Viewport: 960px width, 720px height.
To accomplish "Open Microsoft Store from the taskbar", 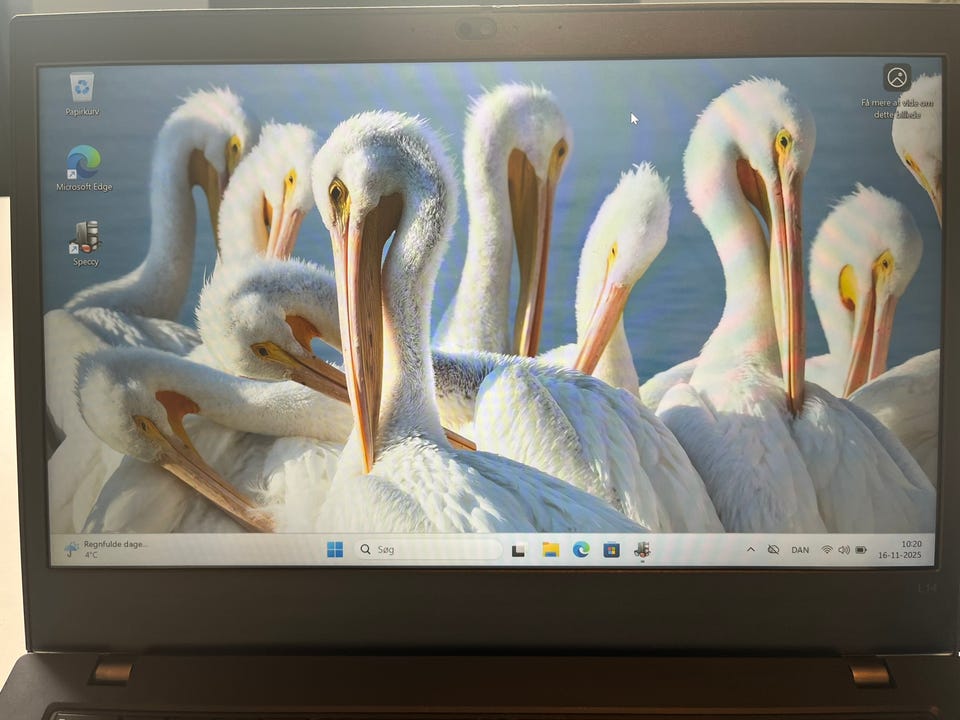I will [611, 550].
